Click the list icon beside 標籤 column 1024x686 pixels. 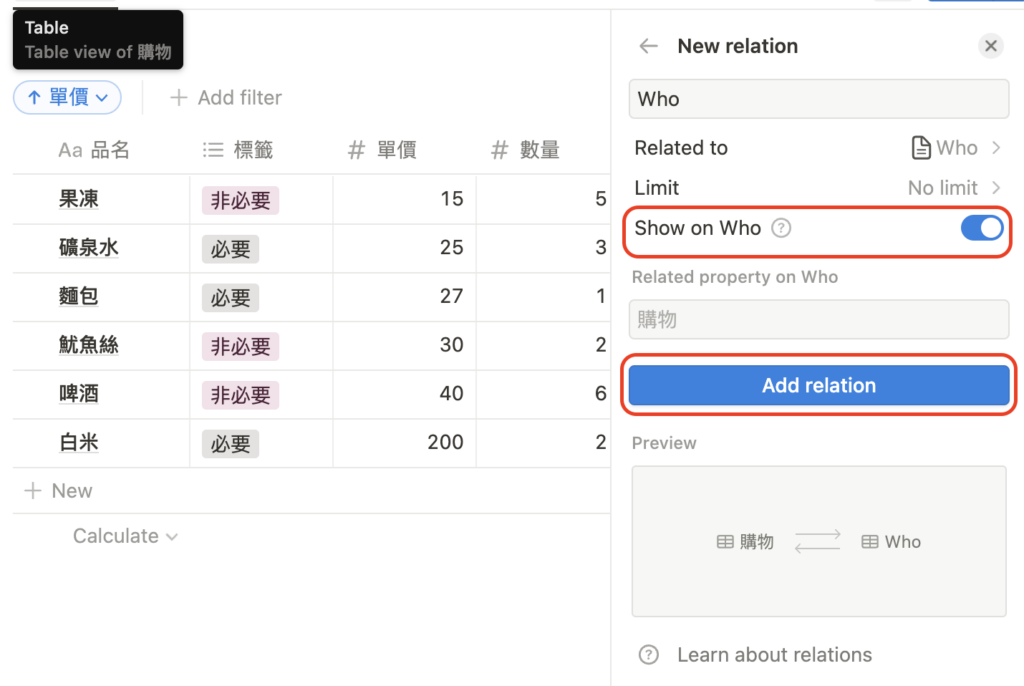[x=212, y=150]
